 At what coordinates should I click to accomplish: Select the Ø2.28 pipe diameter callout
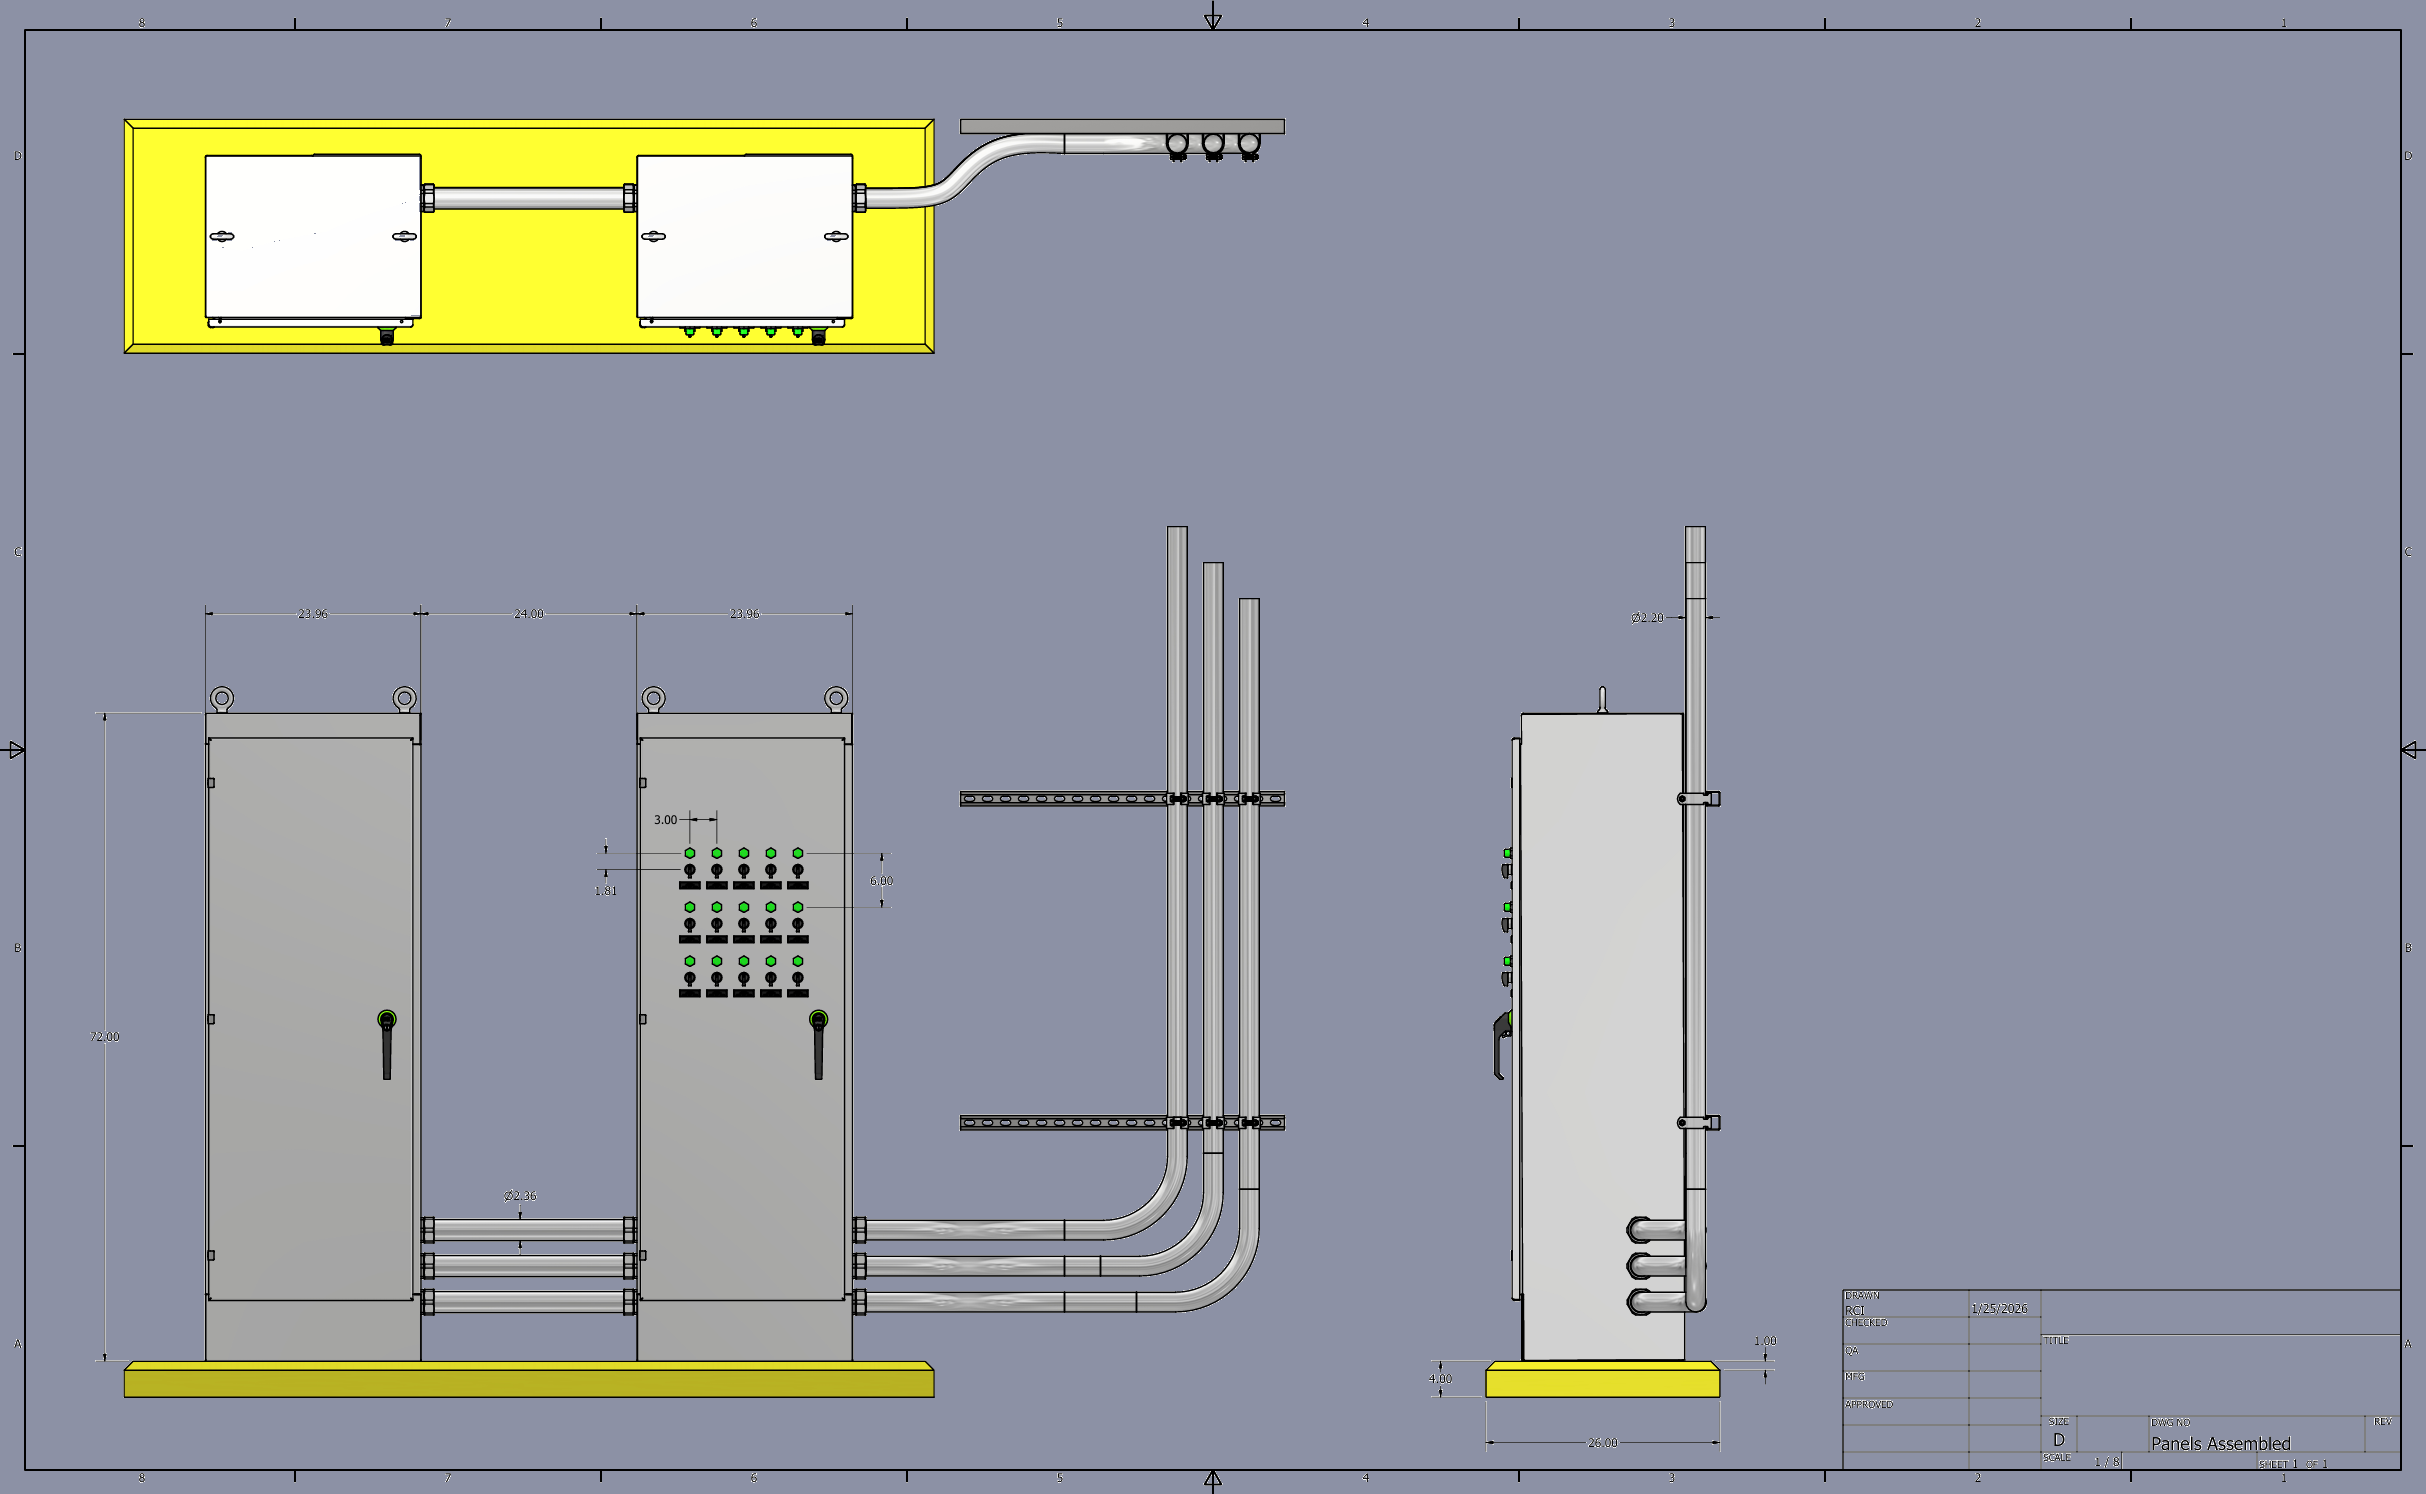(x=1645, y=618)
